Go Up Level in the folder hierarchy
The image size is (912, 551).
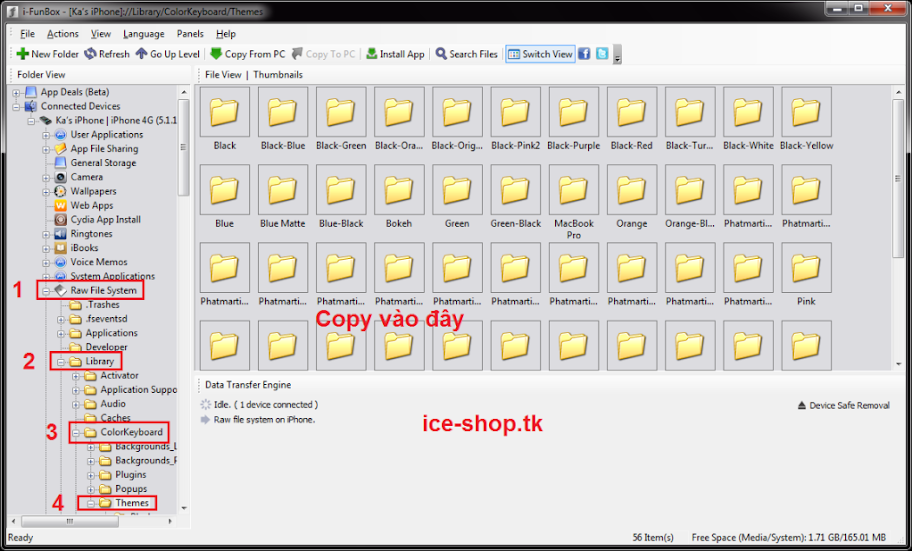pyautogui.click(x=168, y=54)
